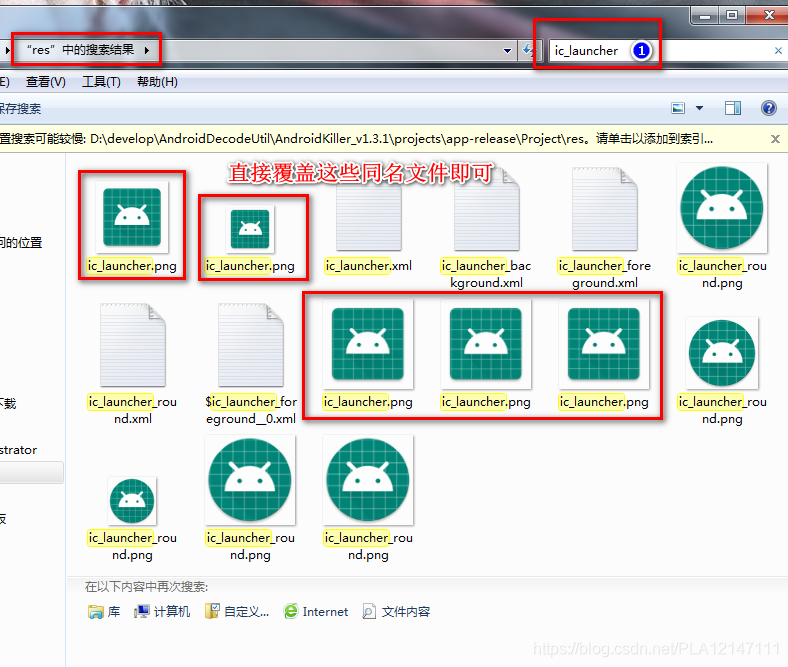
Task: Click the "res" 中的搜索结果 breadcrumb
Action: point(80,50)
